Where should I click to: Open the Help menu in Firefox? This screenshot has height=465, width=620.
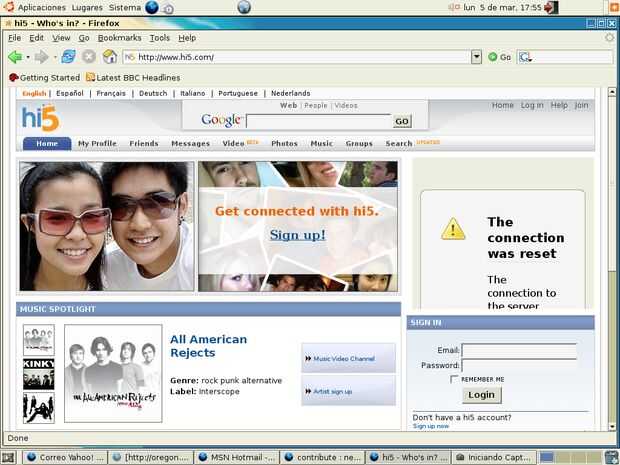(x=187, y=38)
